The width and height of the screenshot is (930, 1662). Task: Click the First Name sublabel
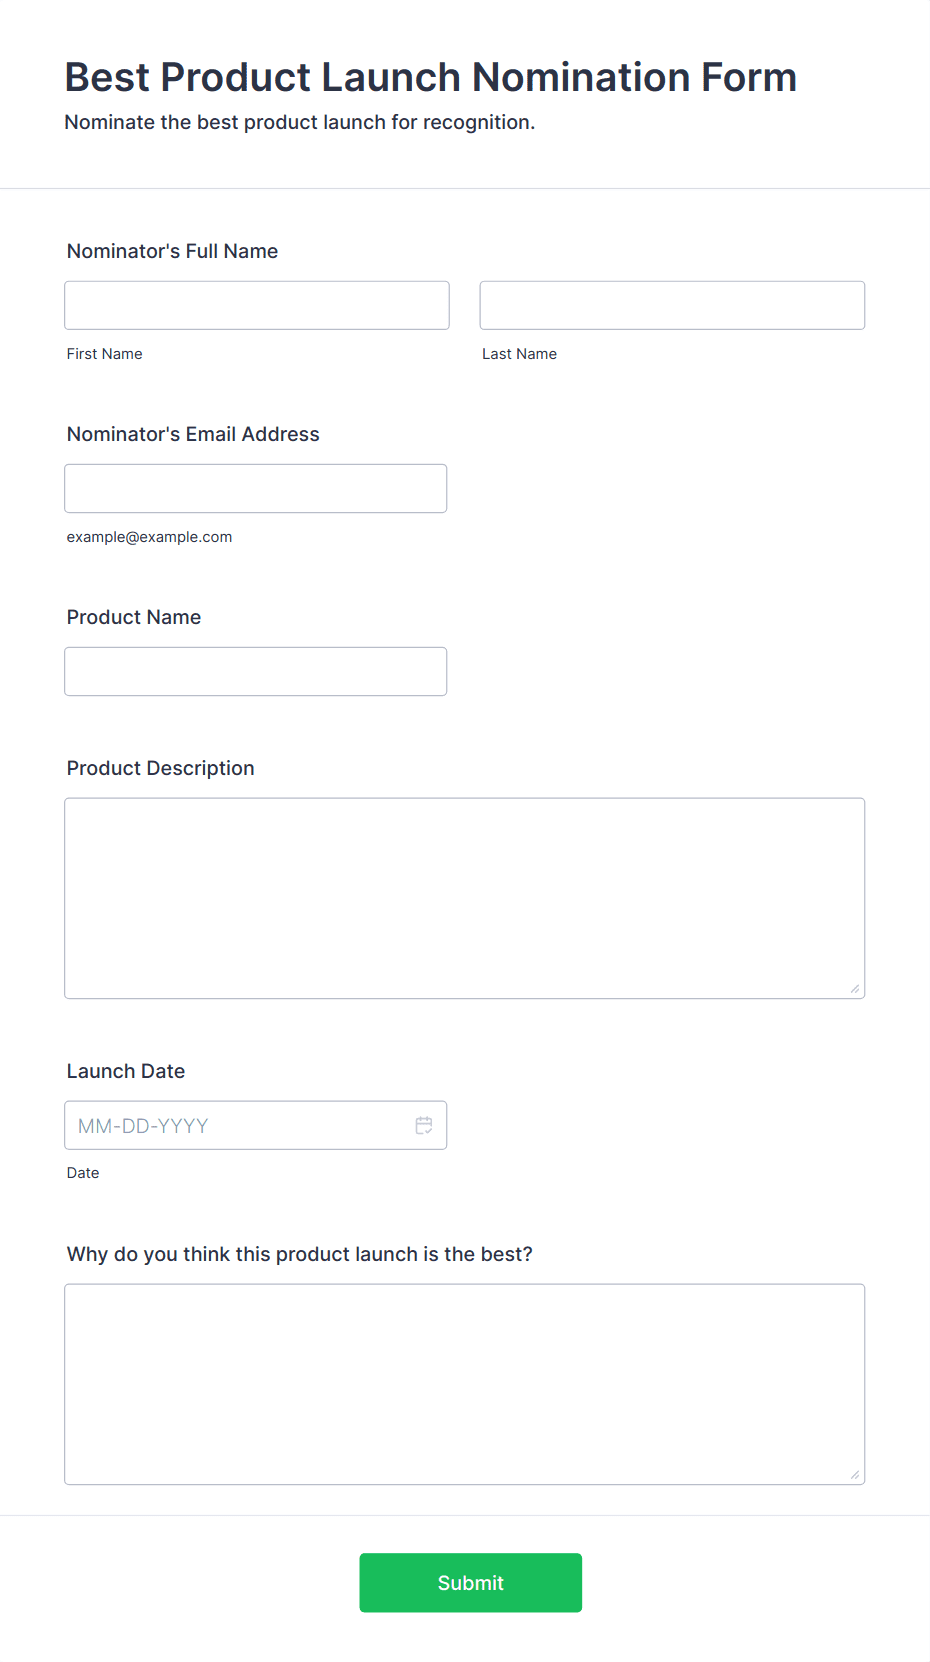tap(105, 354)
